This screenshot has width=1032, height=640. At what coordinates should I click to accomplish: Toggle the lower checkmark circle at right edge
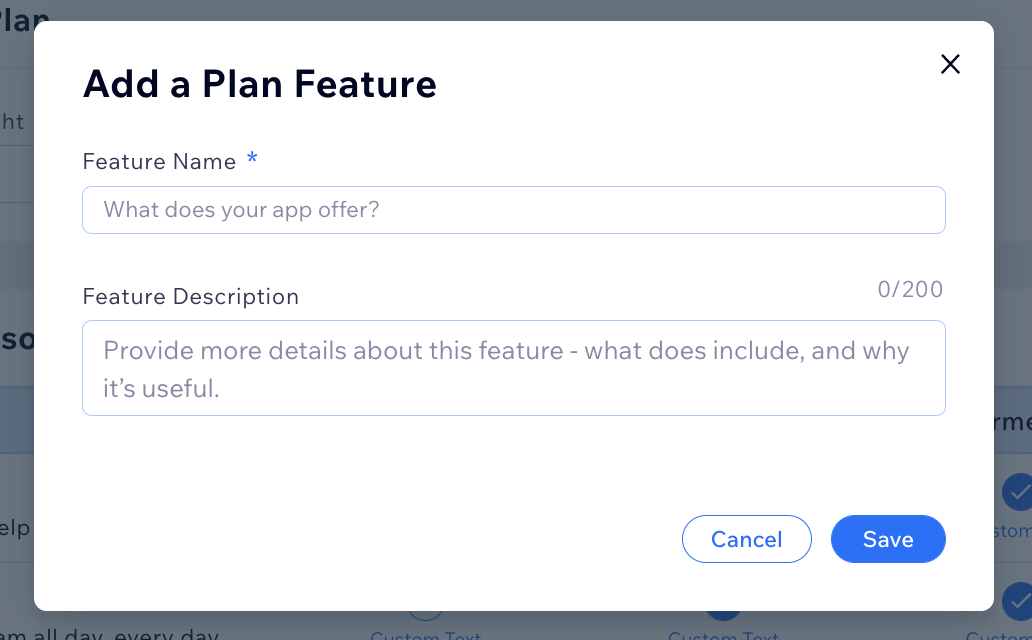pyautogui.click(x=1017, y=600)
